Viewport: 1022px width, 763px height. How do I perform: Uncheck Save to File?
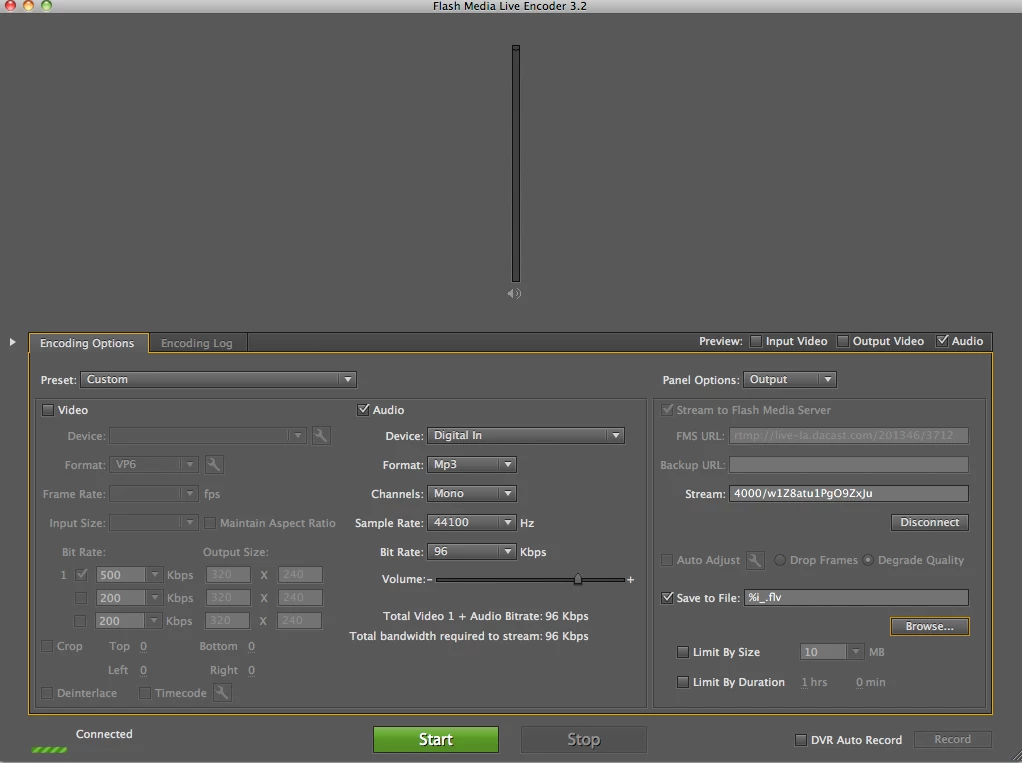667,597
